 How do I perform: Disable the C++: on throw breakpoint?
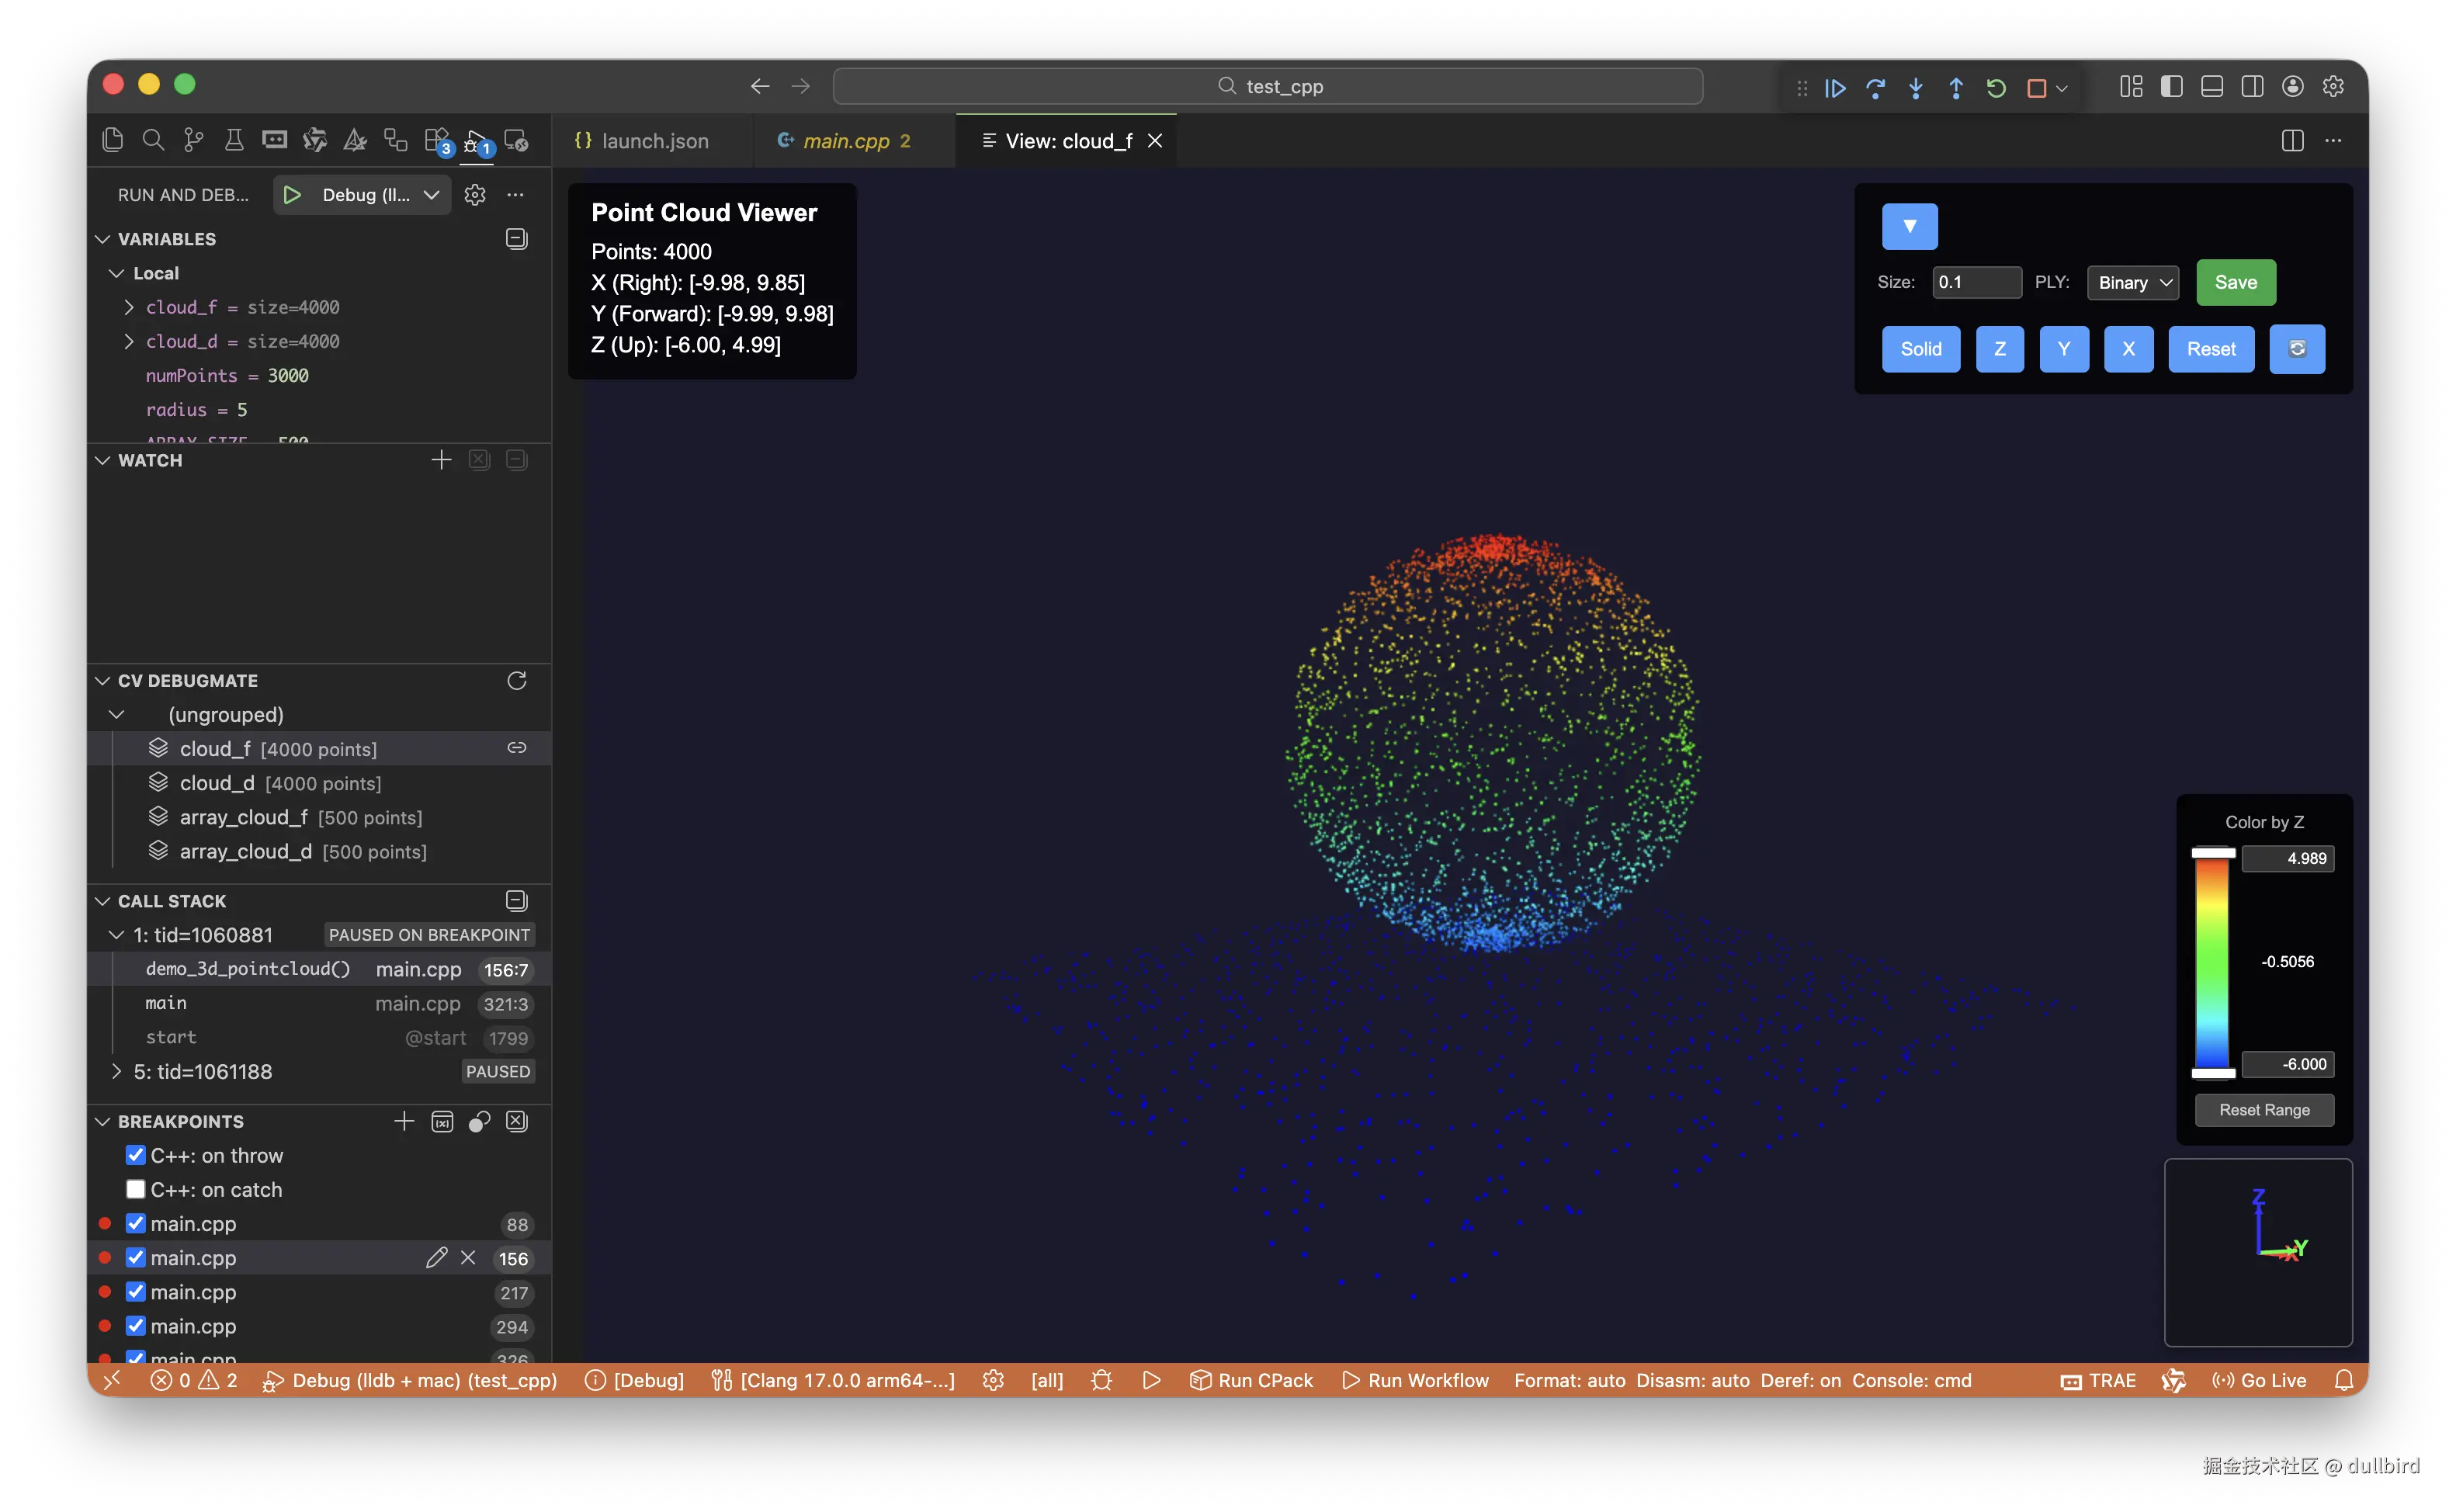click(x=136, y=1155)
